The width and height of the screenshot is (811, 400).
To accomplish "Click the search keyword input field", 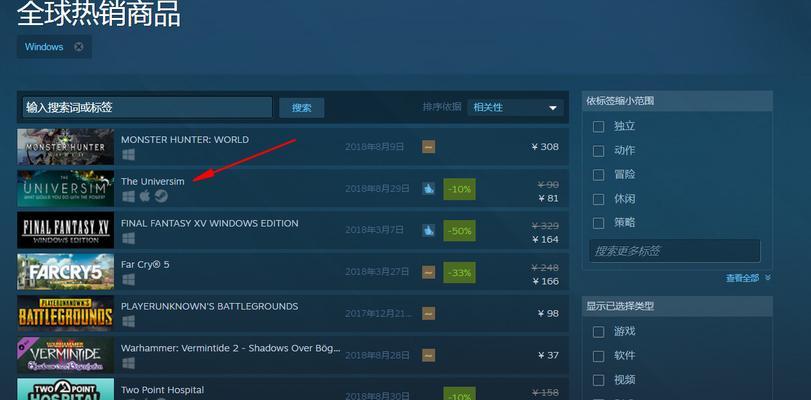I will pos(147,108).
